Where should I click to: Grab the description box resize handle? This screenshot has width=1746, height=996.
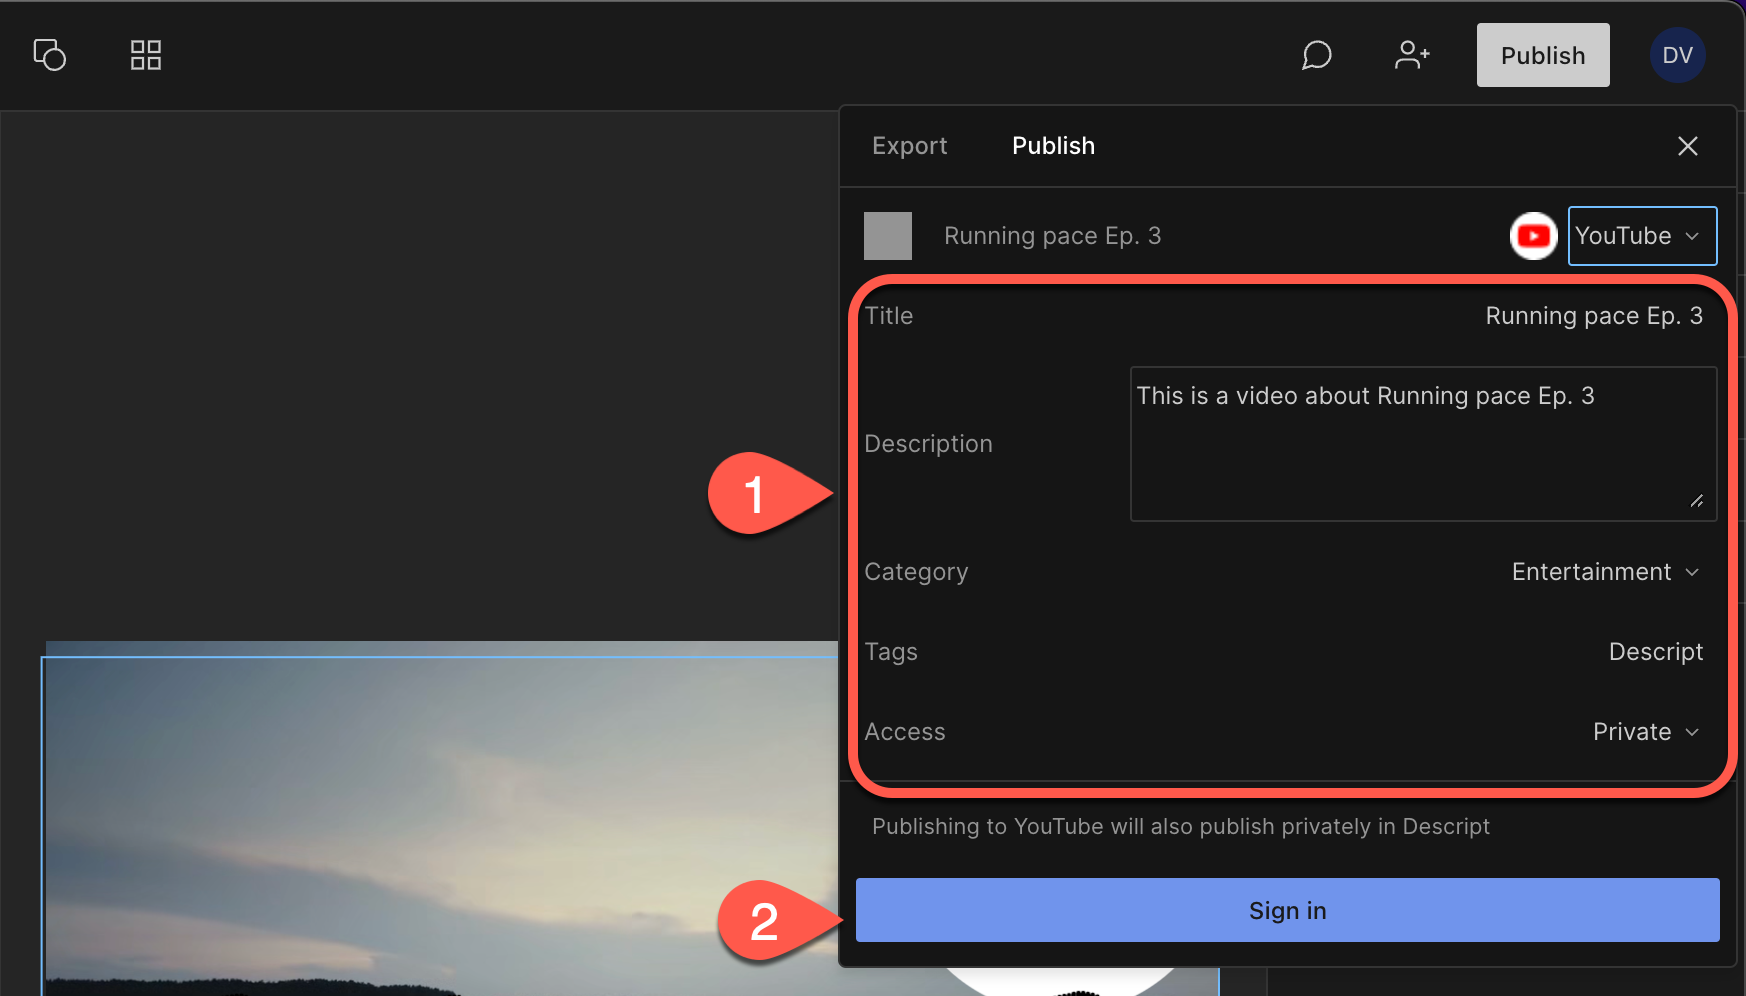coord(1697,501)
